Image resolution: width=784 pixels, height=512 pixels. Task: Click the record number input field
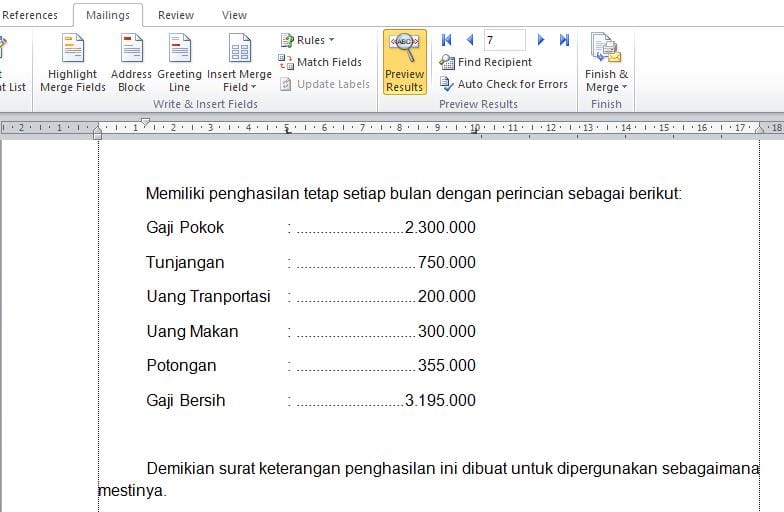tap(504, 40)
